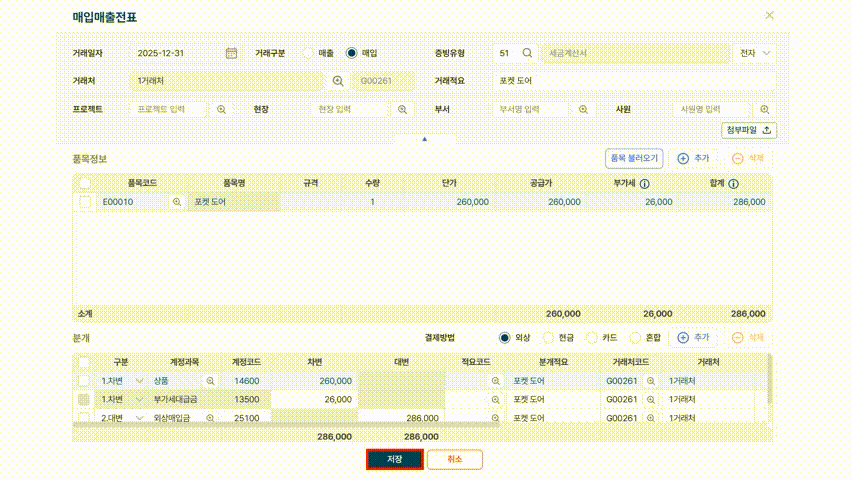852x480 pixels.
Task: Click the 사원 search magnifier icon
Action: (x=764, y=109)
